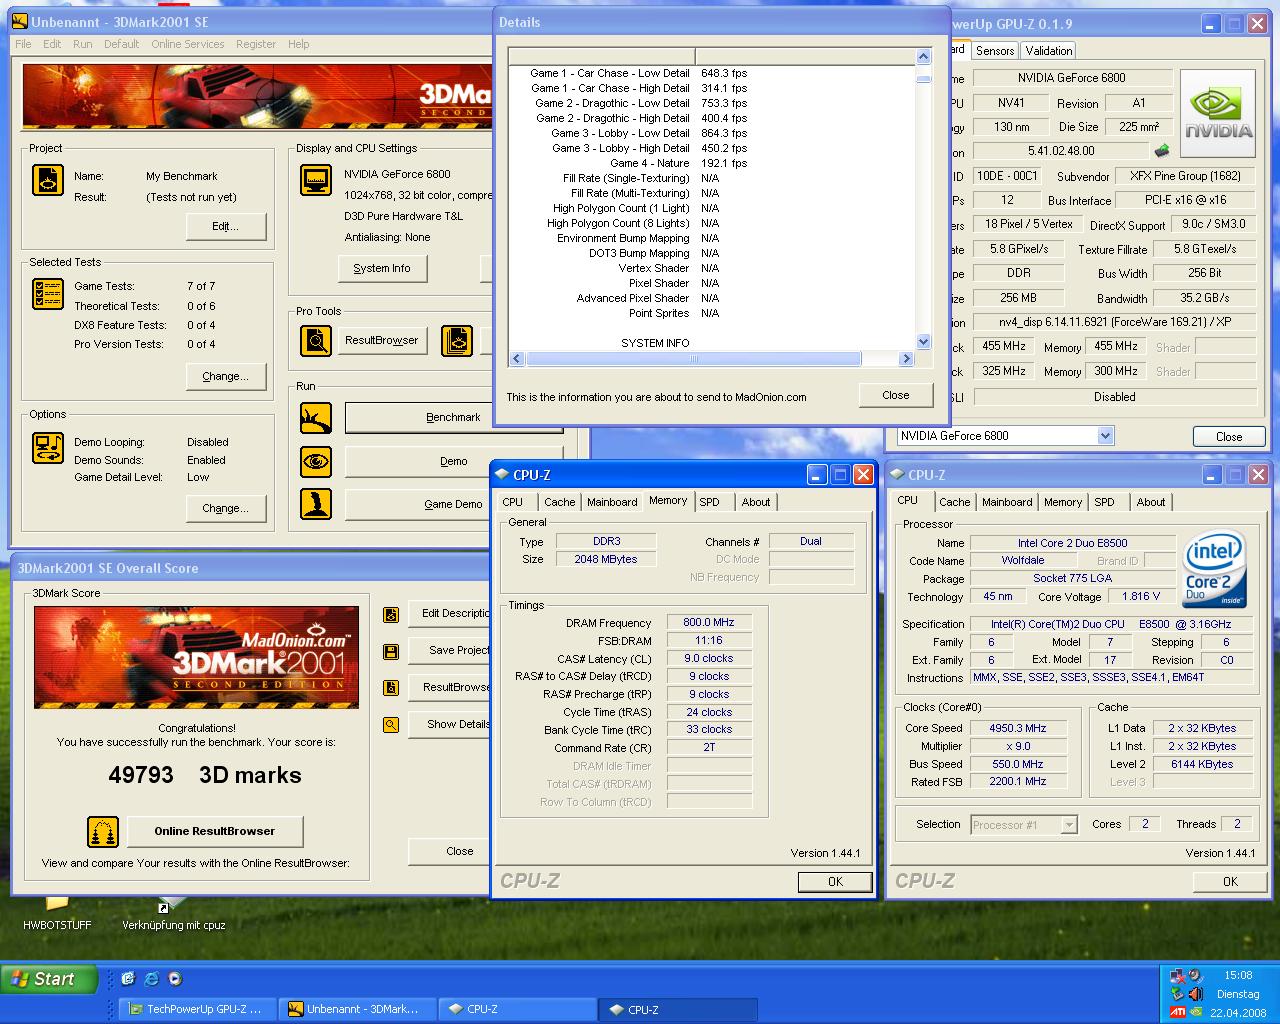Click Change... under Selected Tests
Viewport: 1280px width, 1024px height.
coord(226,376)
